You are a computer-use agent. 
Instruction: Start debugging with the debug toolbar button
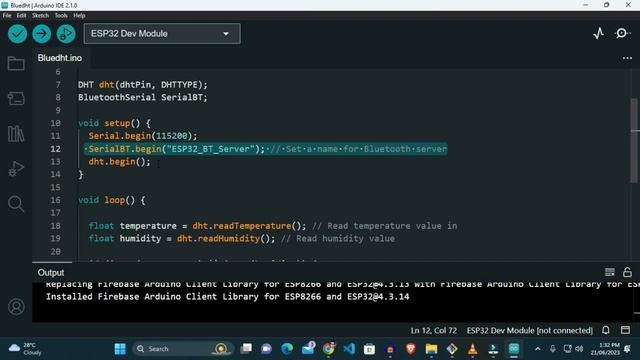pos(66,34)
